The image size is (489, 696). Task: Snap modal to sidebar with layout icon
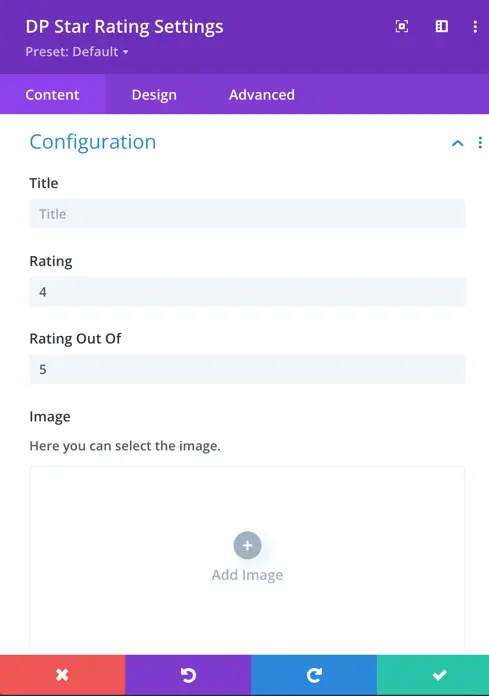(442, 27)
